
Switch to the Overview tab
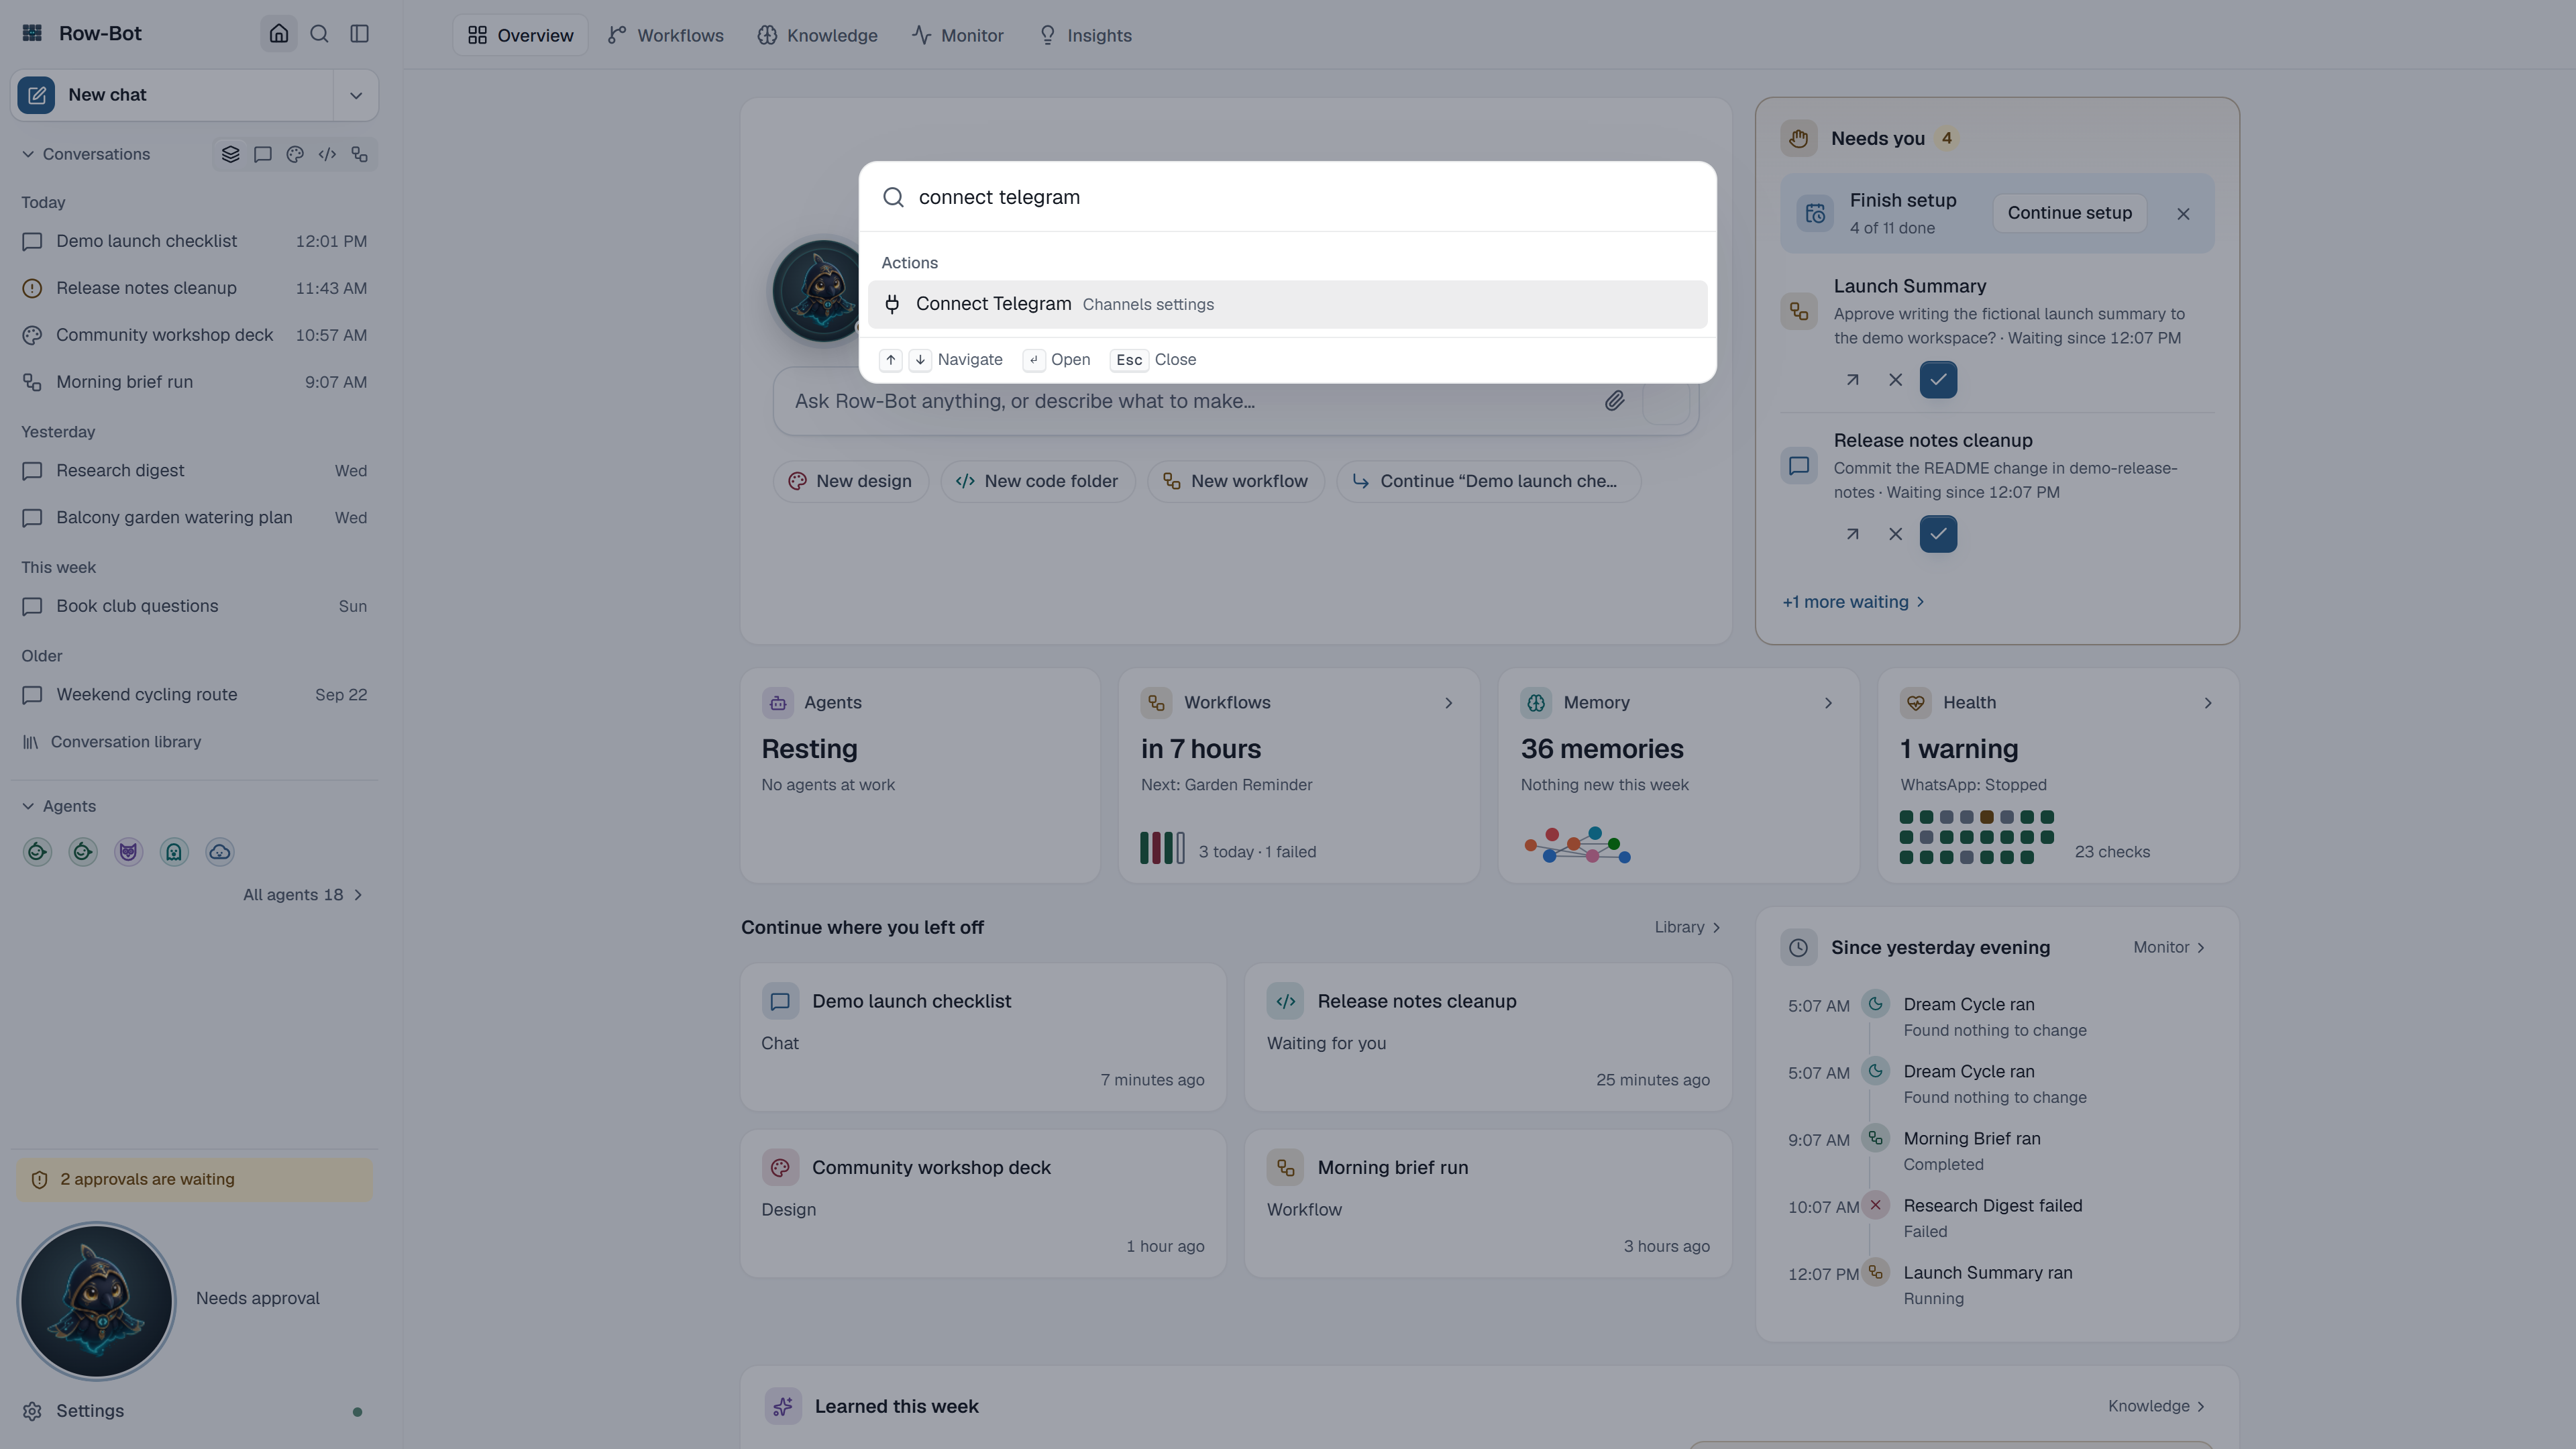(520, 35)
